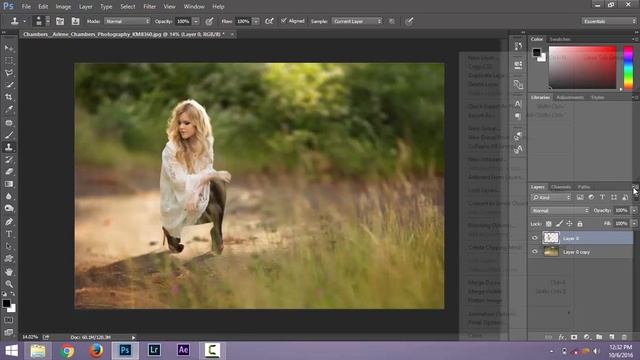Select the Zoom tool

point(9,284)
